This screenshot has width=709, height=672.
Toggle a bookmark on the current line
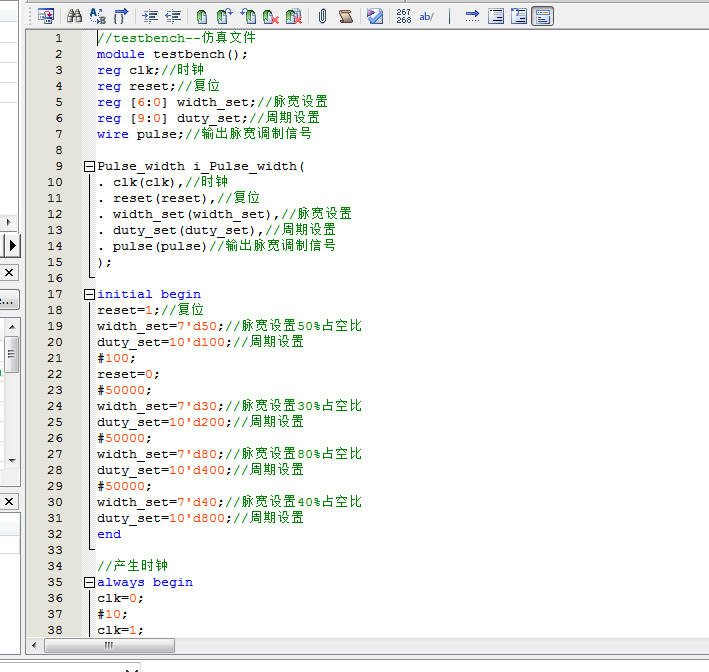202,17
